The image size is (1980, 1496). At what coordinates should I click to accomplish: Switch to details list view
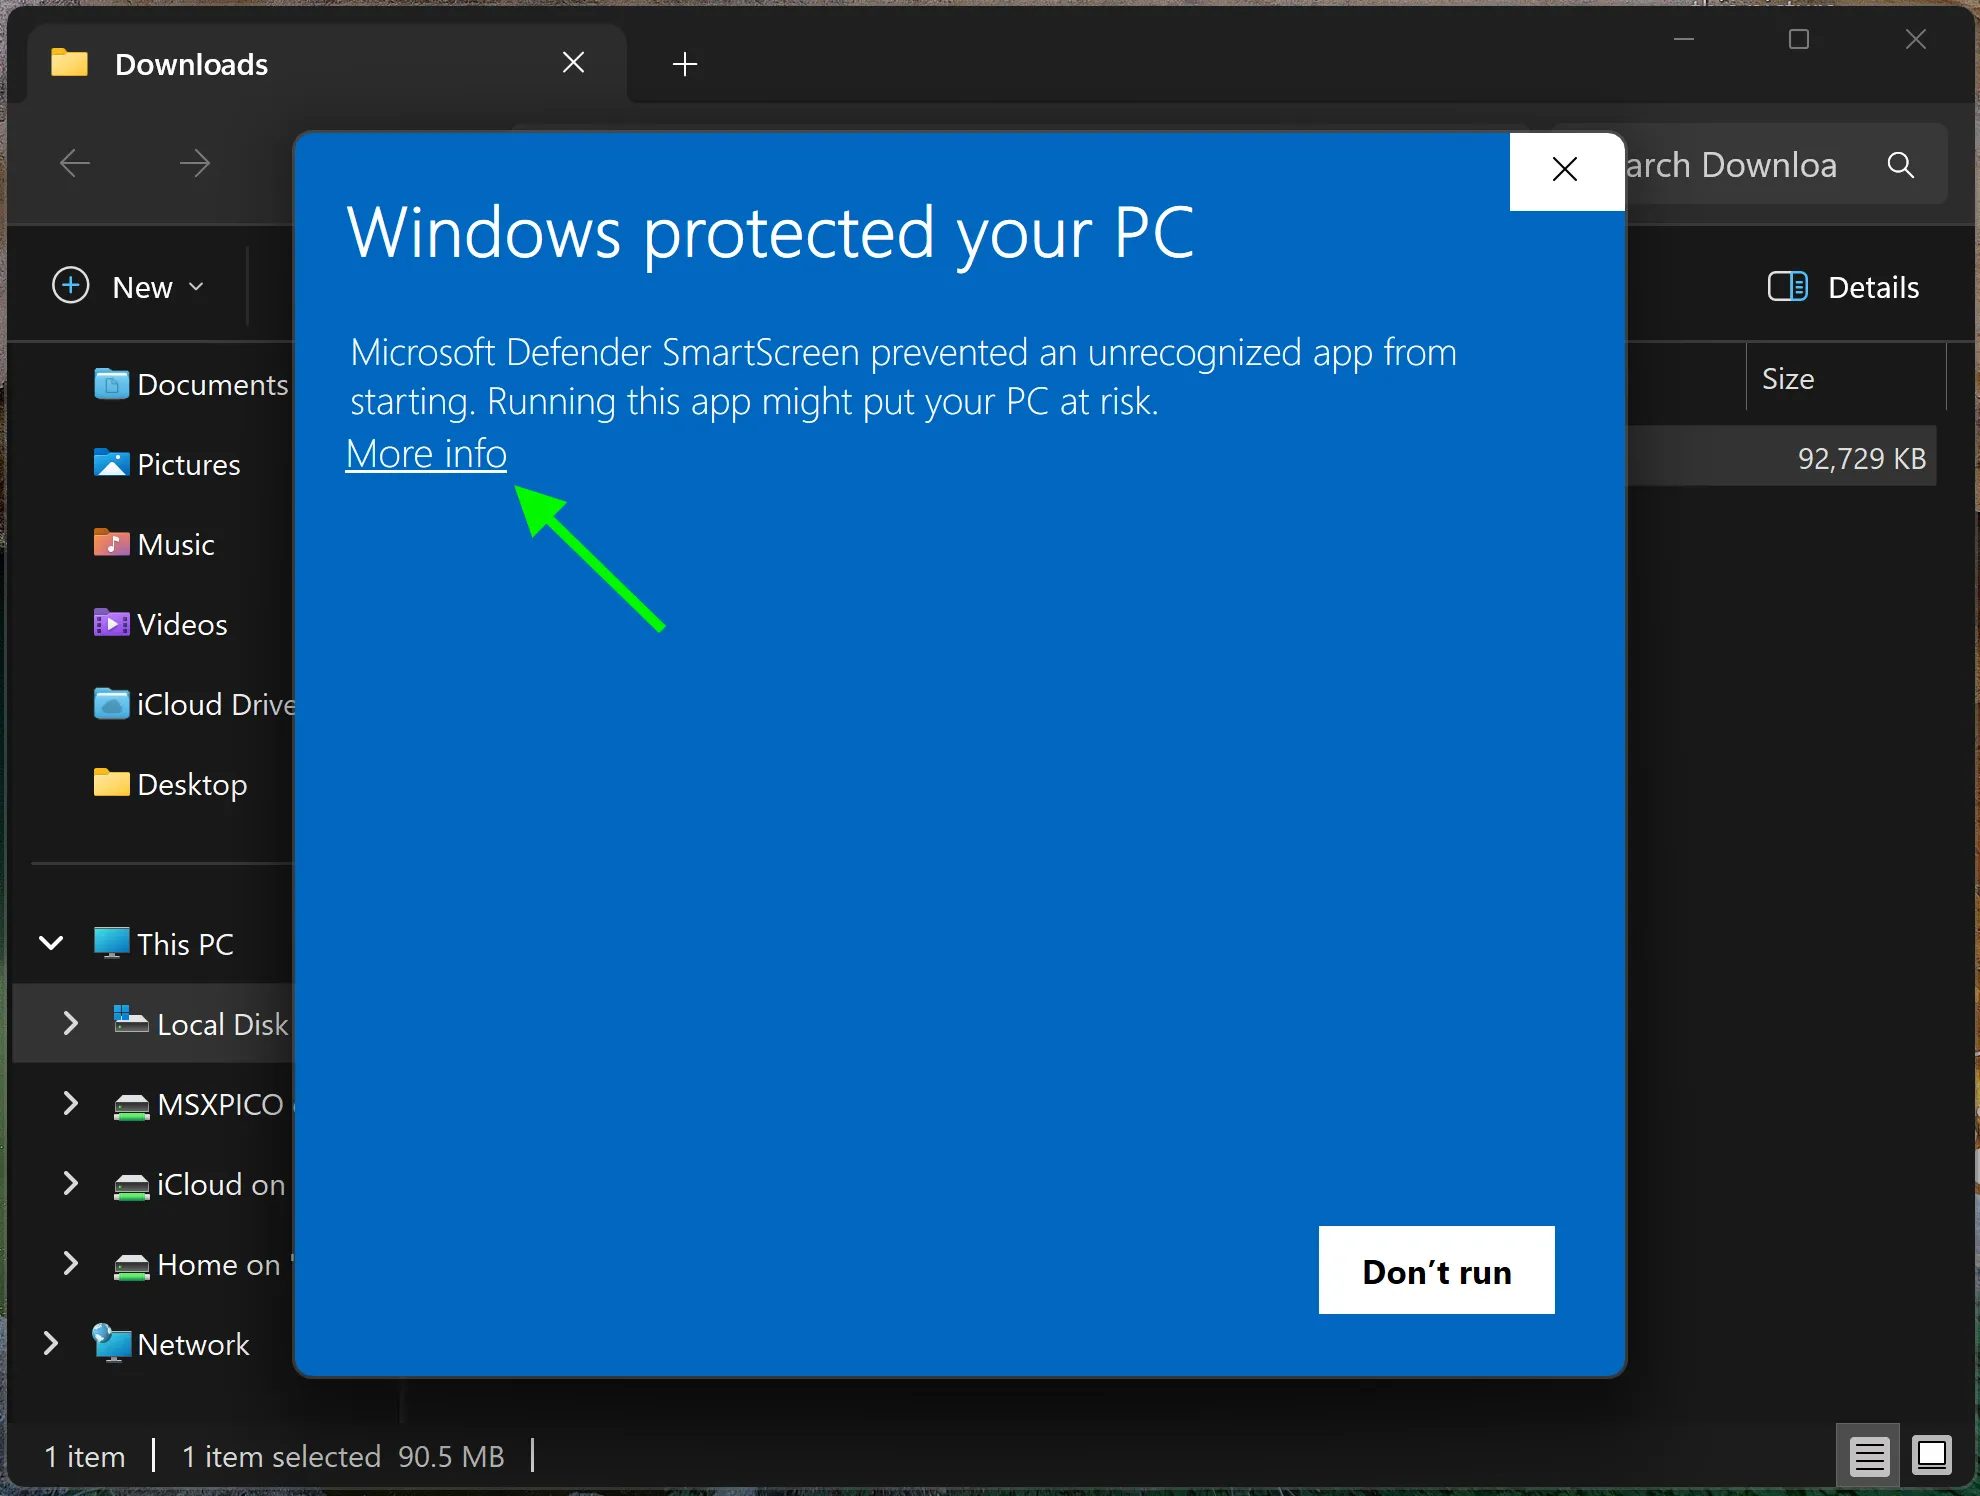(x=1868, y=1456)
